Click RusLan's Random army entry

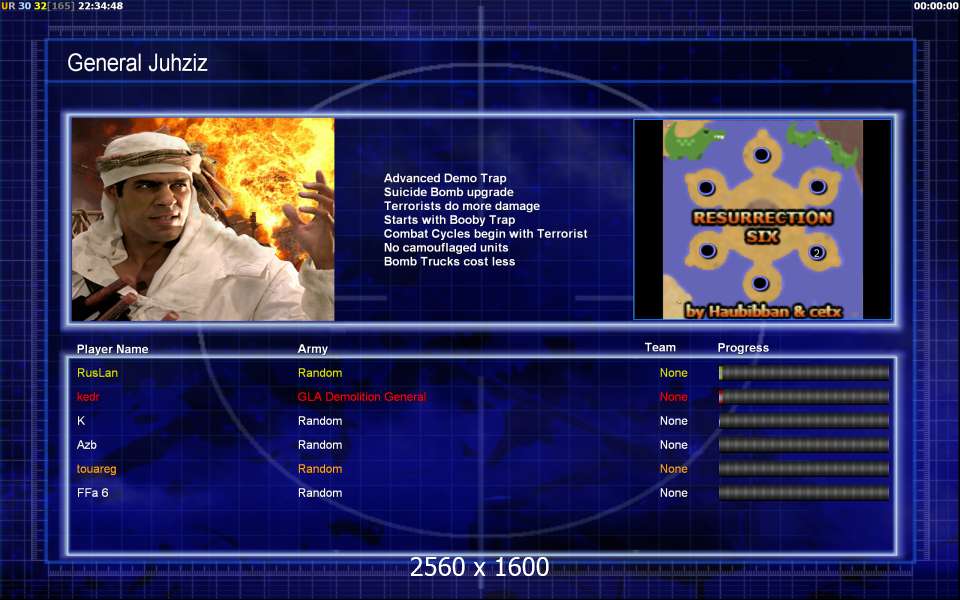click(x=320, y=373)
